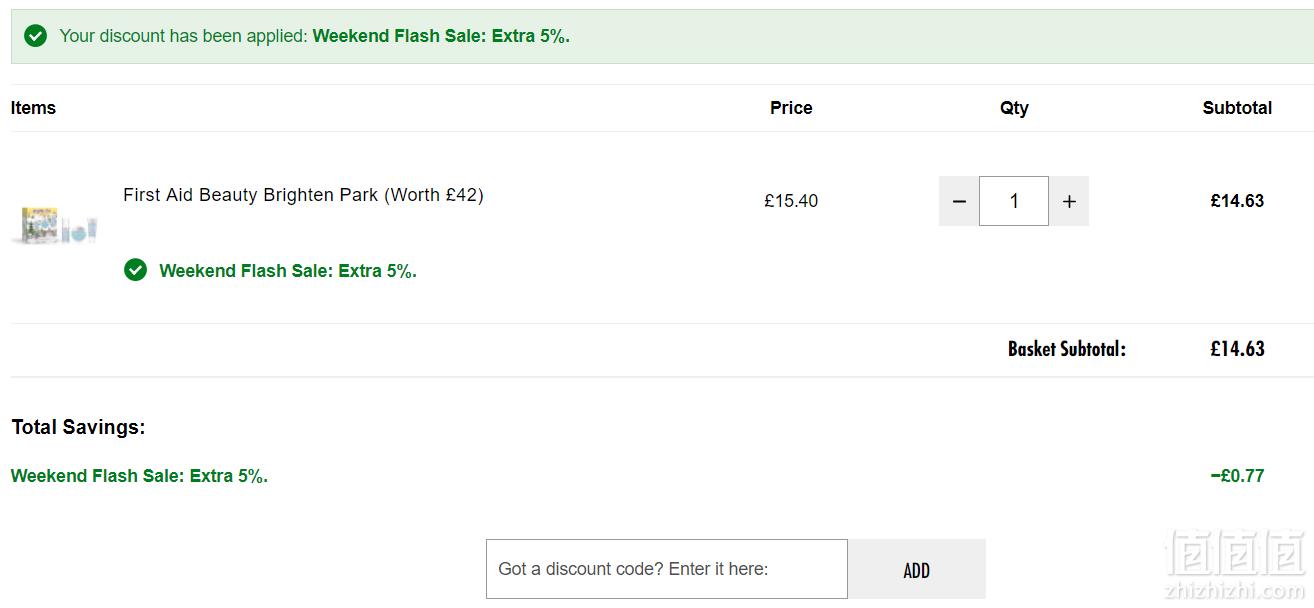
Task: Click the Total Savings heading
Action: pyautogui.click(x=78, y=427)
